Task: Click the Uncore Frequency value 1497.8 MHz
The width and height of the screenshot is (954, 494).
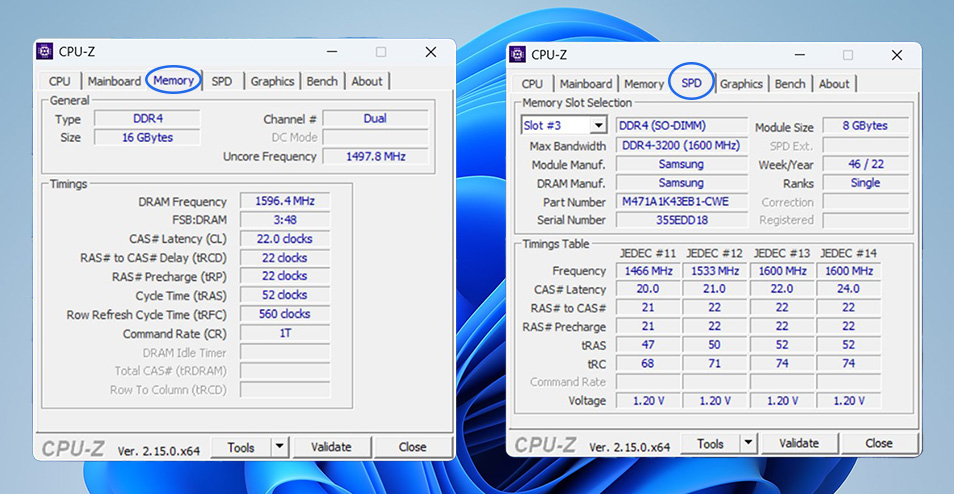Action: click(x=375, y=156)
